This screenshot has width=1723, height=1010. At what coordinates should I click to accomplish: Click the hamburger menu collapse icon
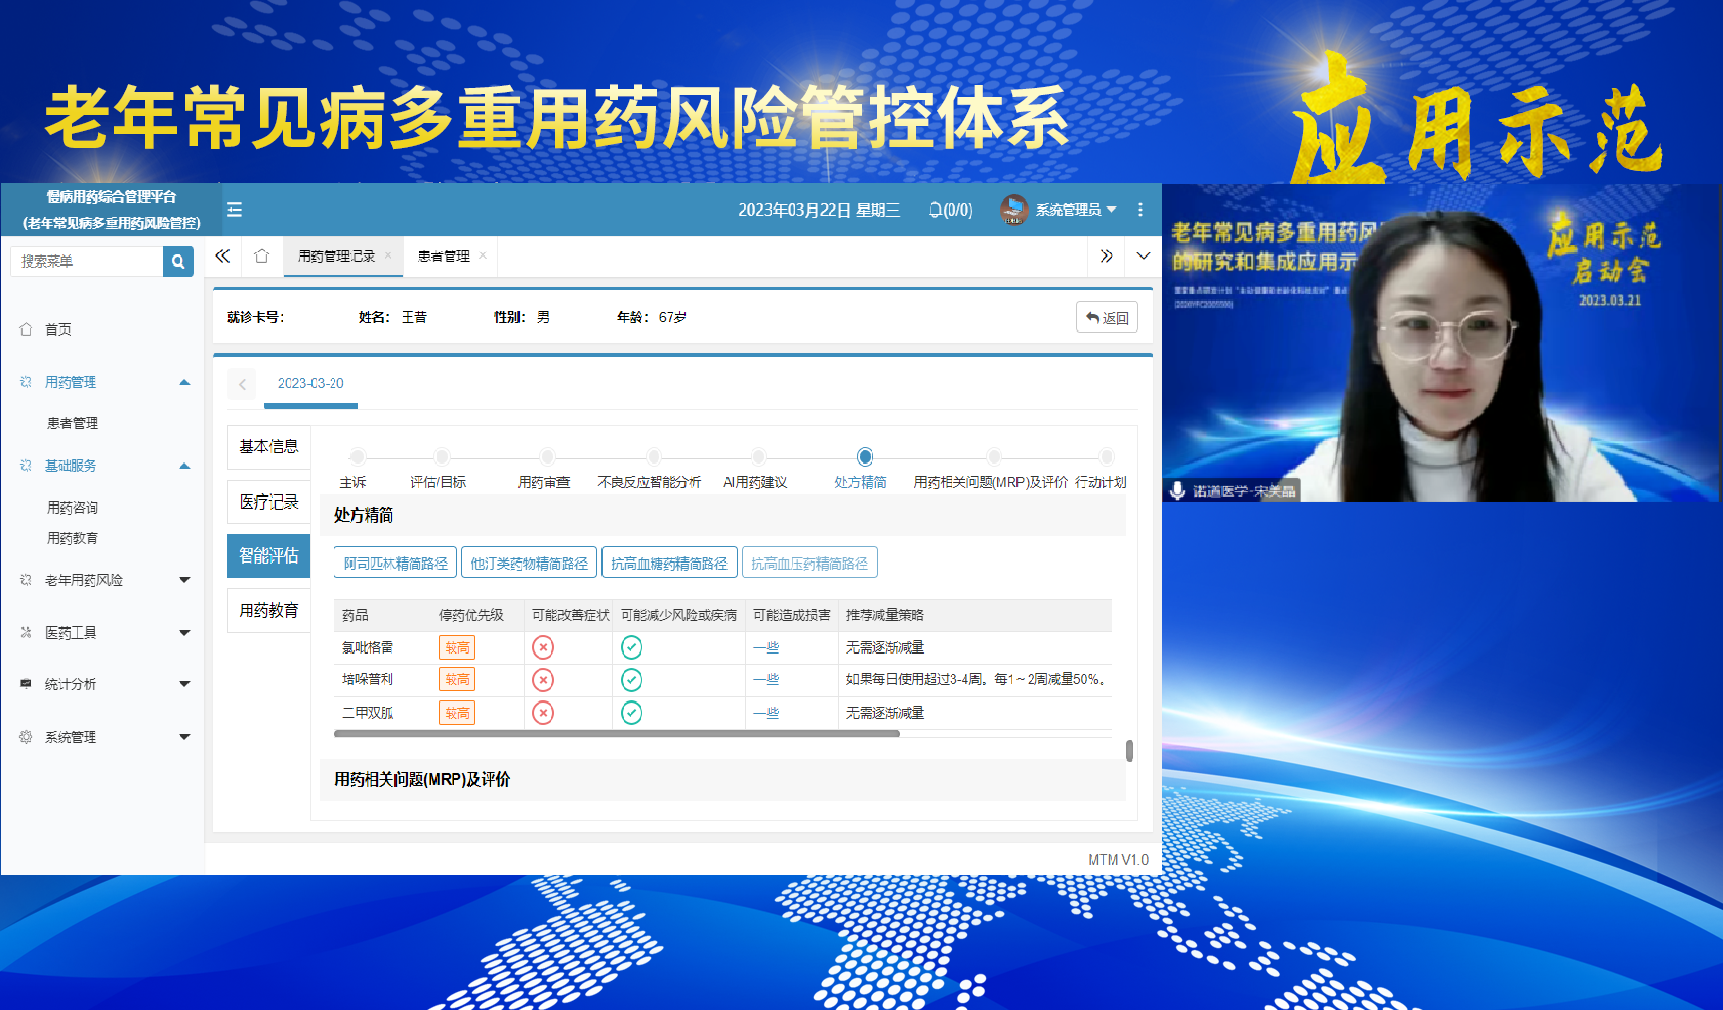[235, 210]
